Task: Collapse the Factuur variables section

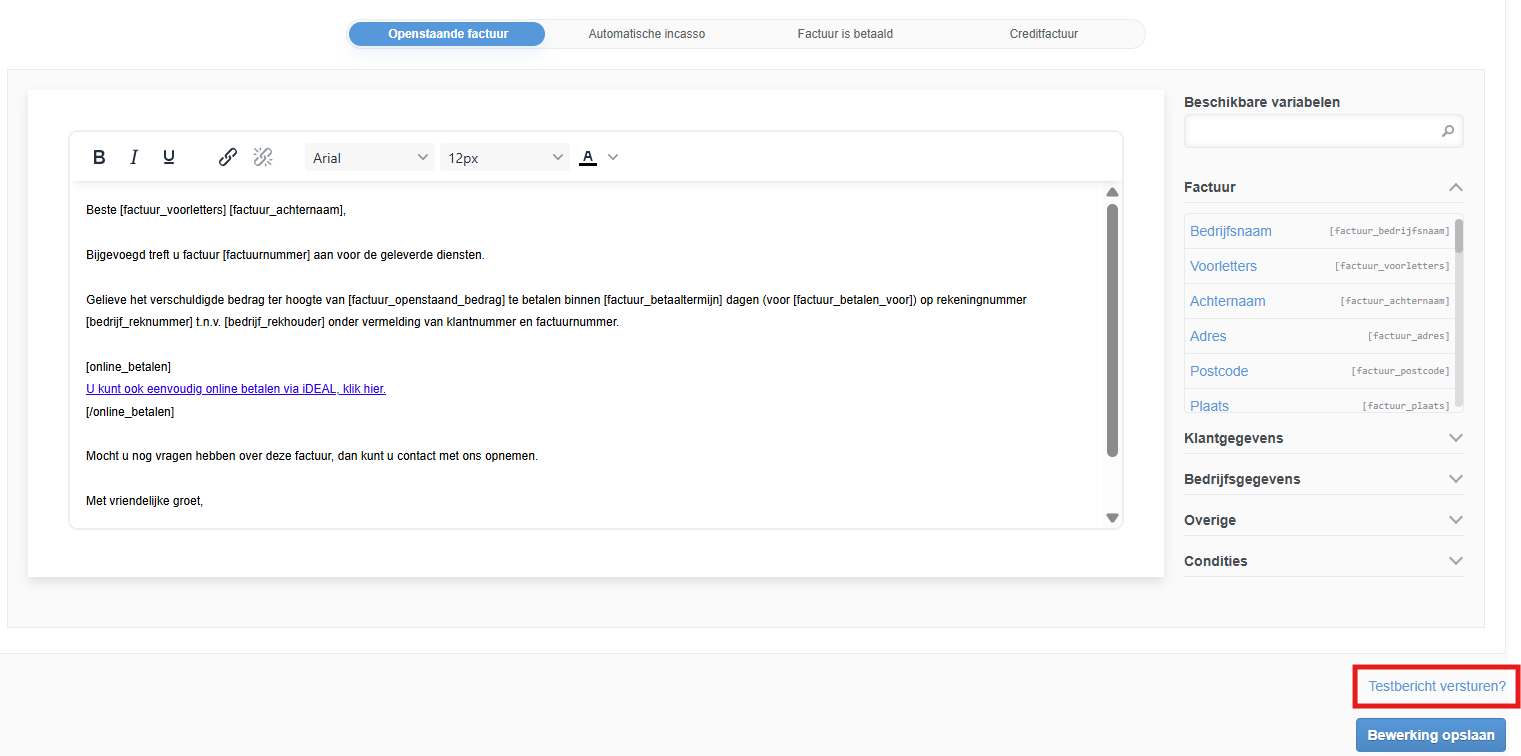Action: [x=1455, y=188]
